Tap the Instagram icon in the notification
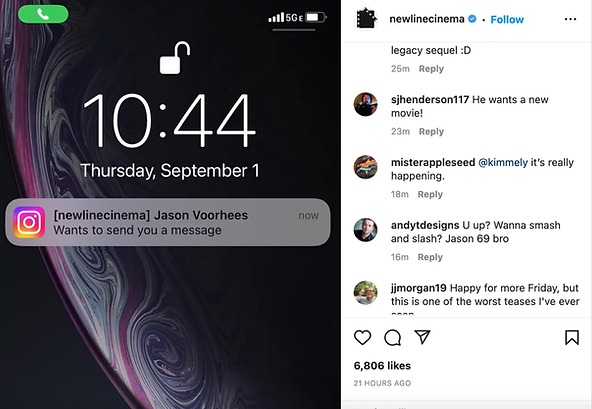Screen dimensions: 592x409 coord(29,222)
